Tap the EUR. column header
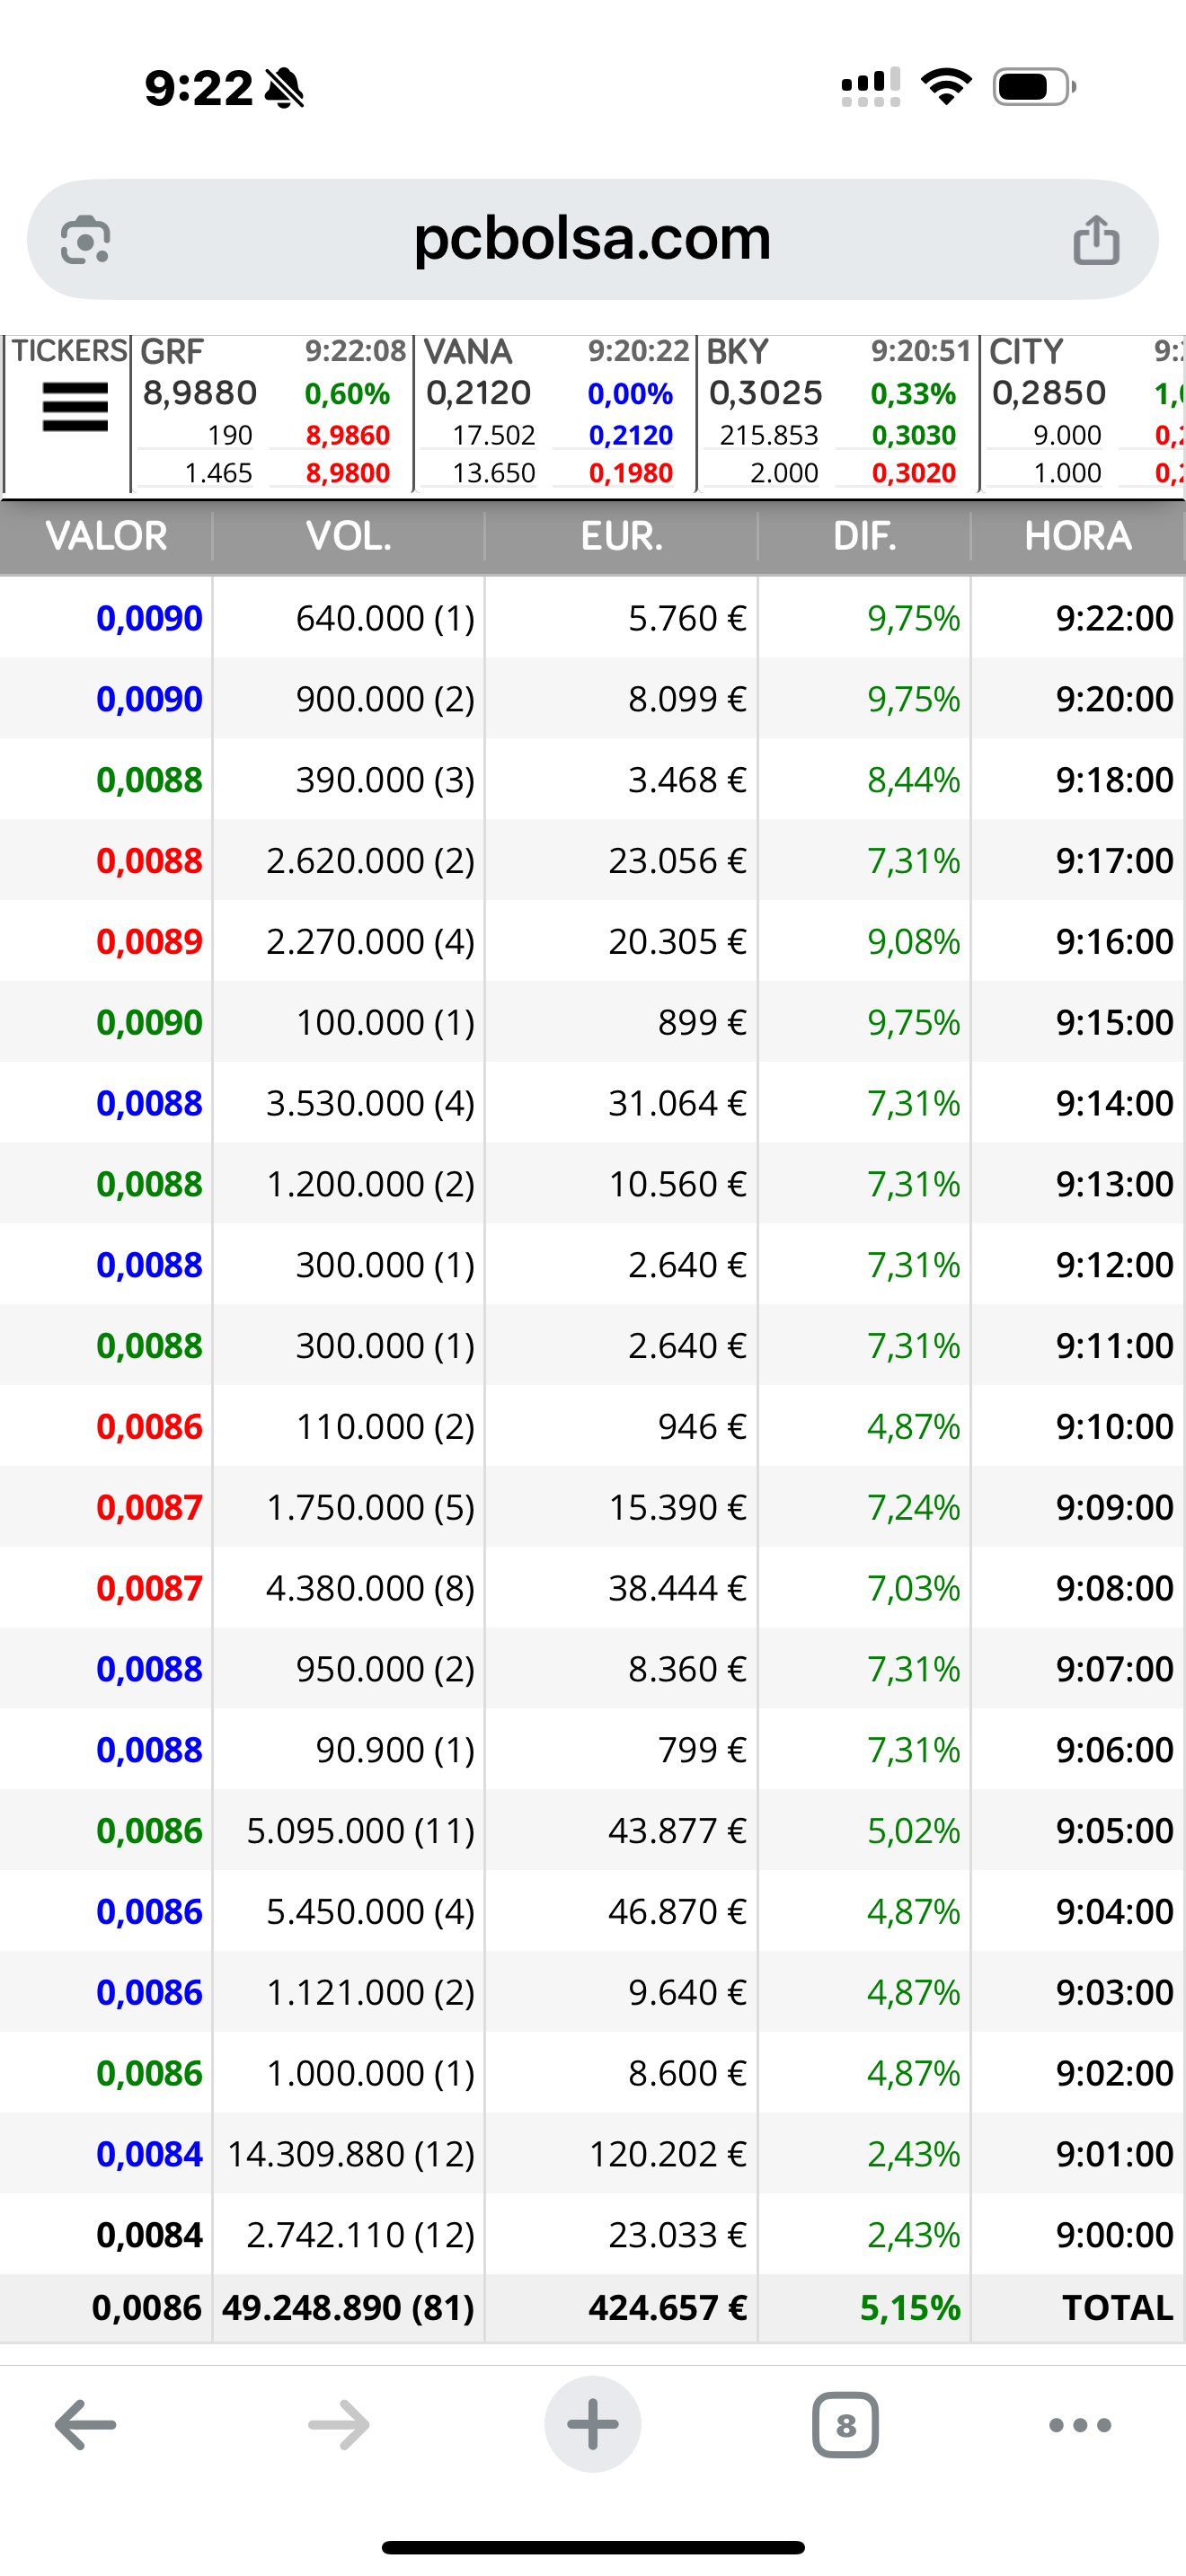 tap(622, 536)
